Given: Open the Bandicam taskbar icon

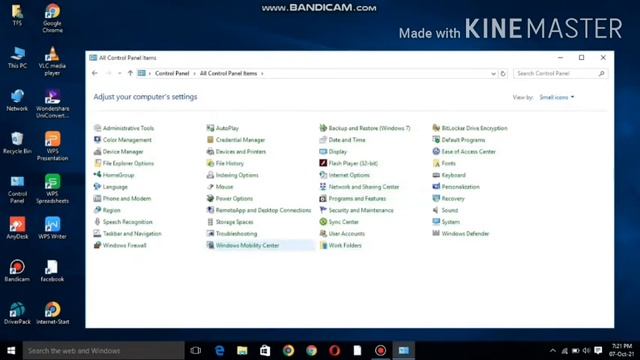Looking at the screenshot, I should (x=380, y=351).
